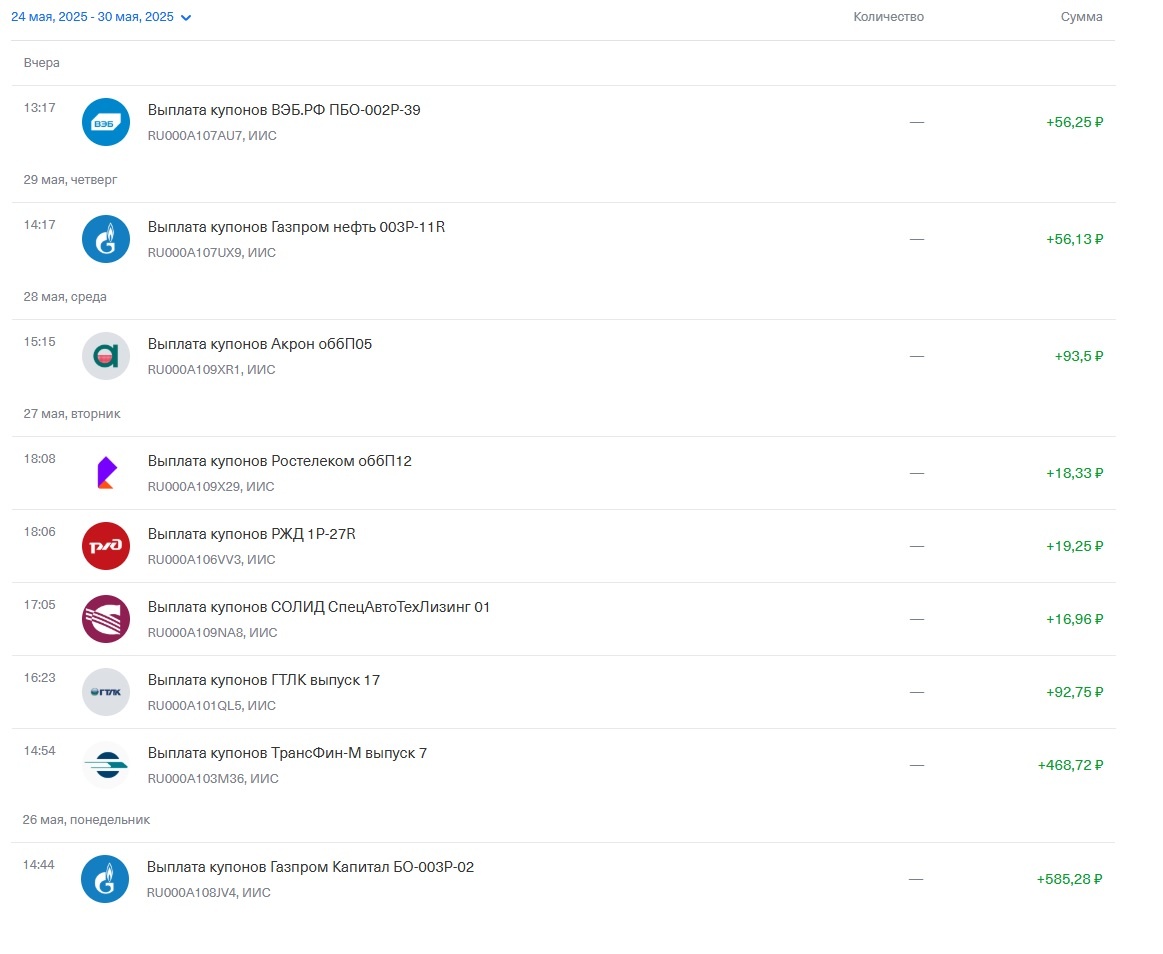Click the ТрансФин-М logo icon
Screen dimensions: 1163x954
105,766
